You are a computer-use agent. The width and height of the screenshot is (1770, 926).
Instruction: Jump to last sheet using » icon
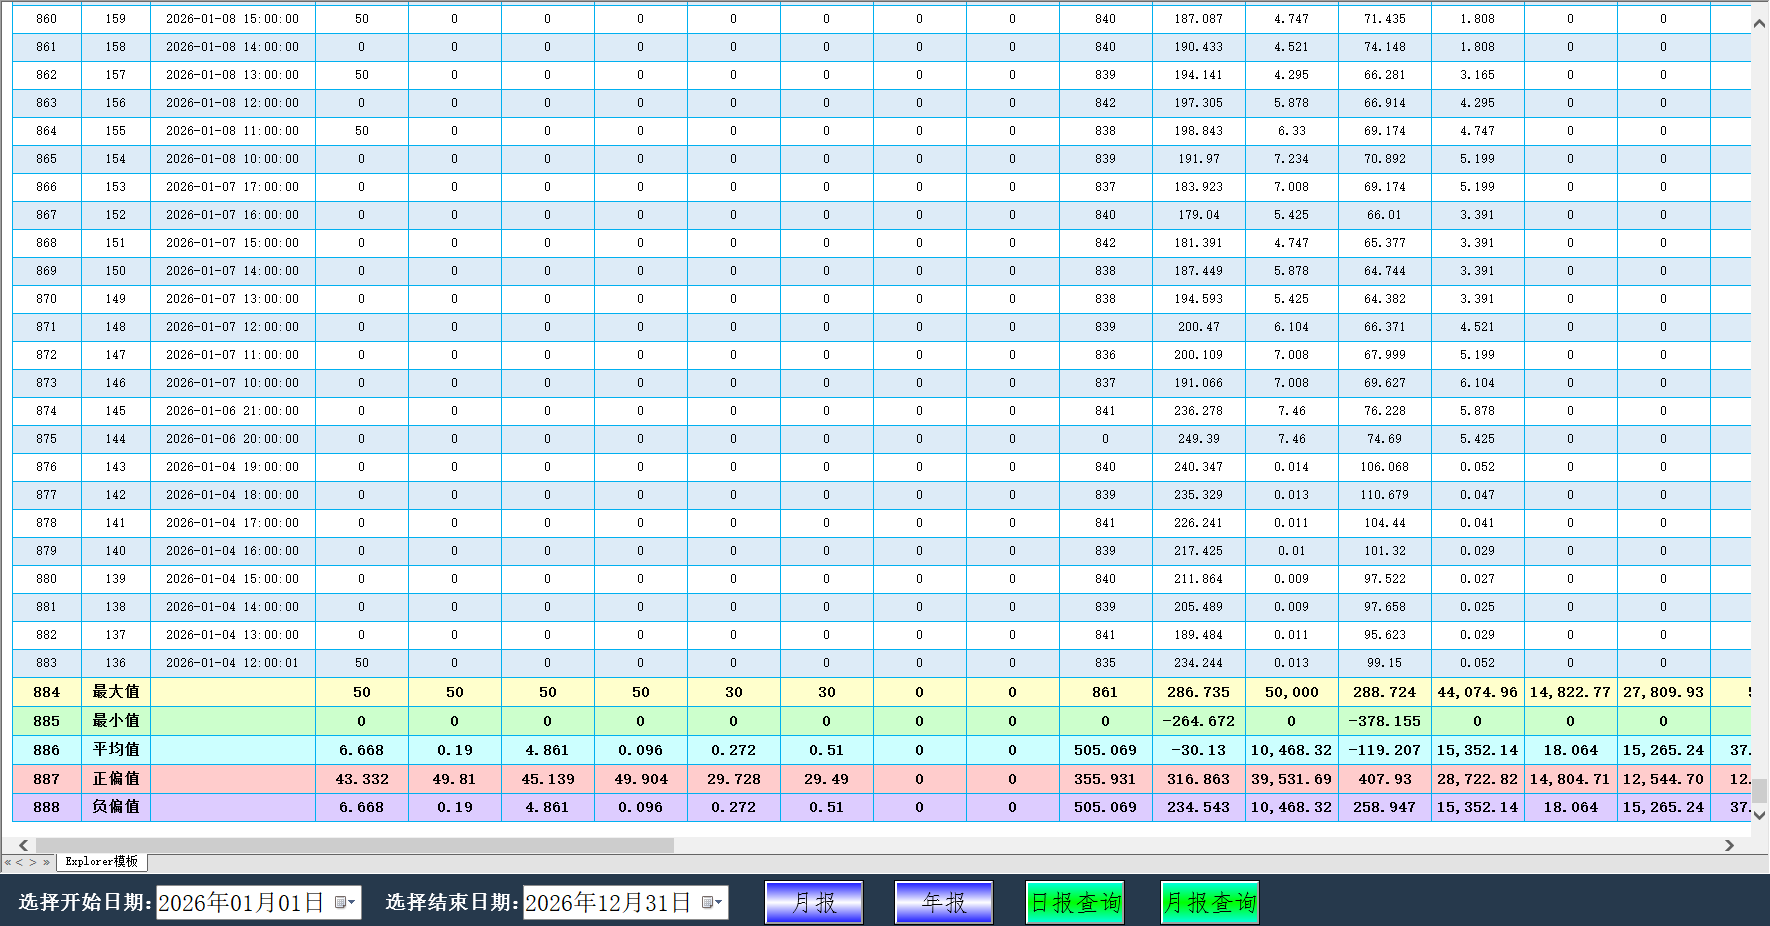tap(46, 861)
